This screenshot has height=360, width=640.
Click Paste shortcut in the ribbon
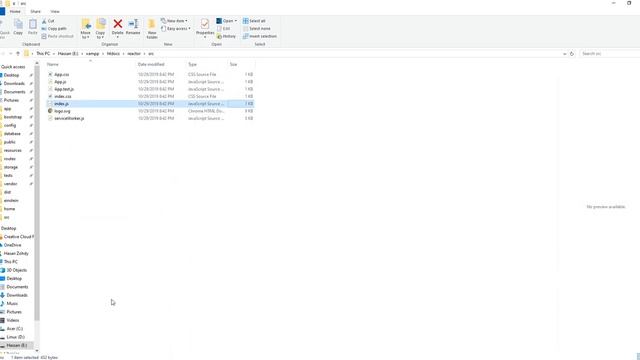point(58,36)
